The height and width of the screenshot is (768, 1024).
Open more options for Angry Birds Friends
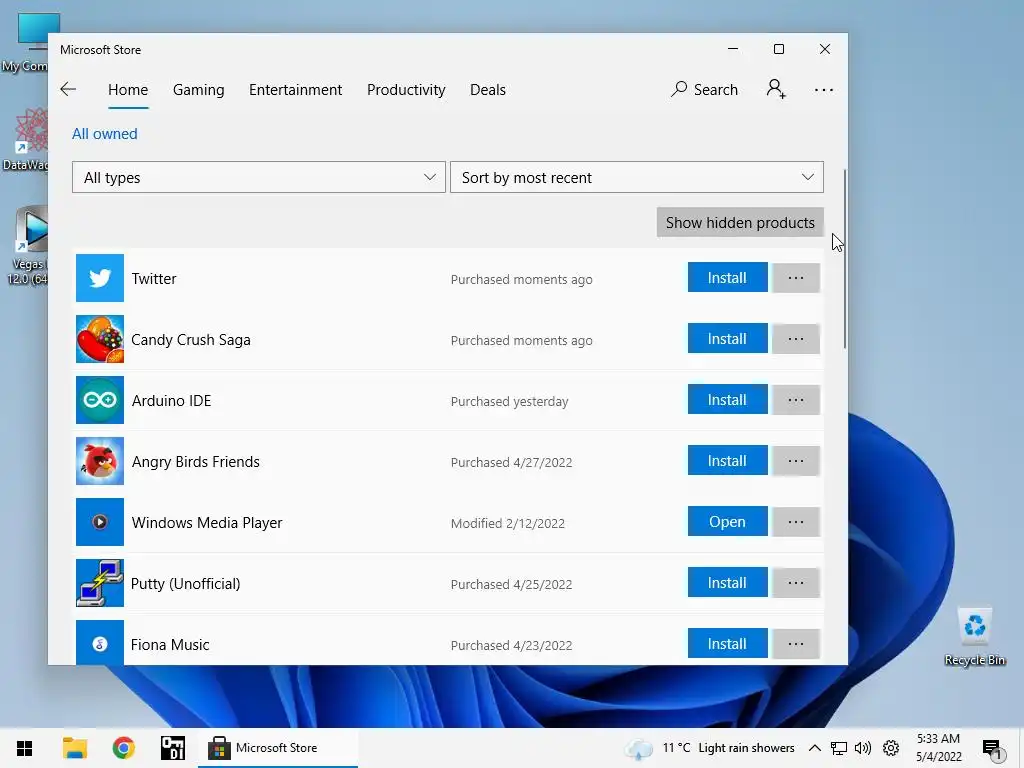pyautogui.click(x=795, y=460)
